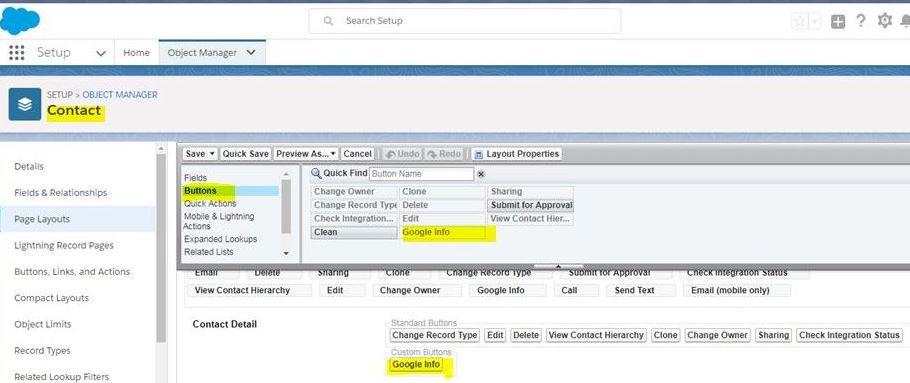
Task: Open Fields & Relationships in sidebar
Action: [x=60, y=193]
